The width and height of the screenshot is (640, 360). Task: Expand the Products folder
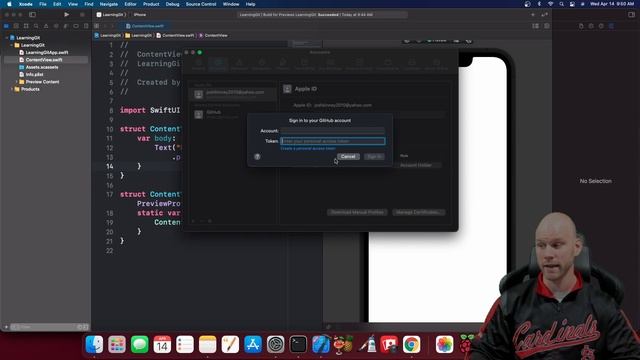[11, 89]
